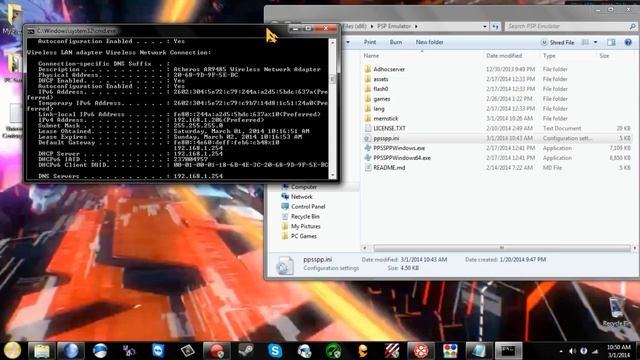Click the cmd window scroll down arrow
This screenshot has width=640, height=360.
click(333, 175)
